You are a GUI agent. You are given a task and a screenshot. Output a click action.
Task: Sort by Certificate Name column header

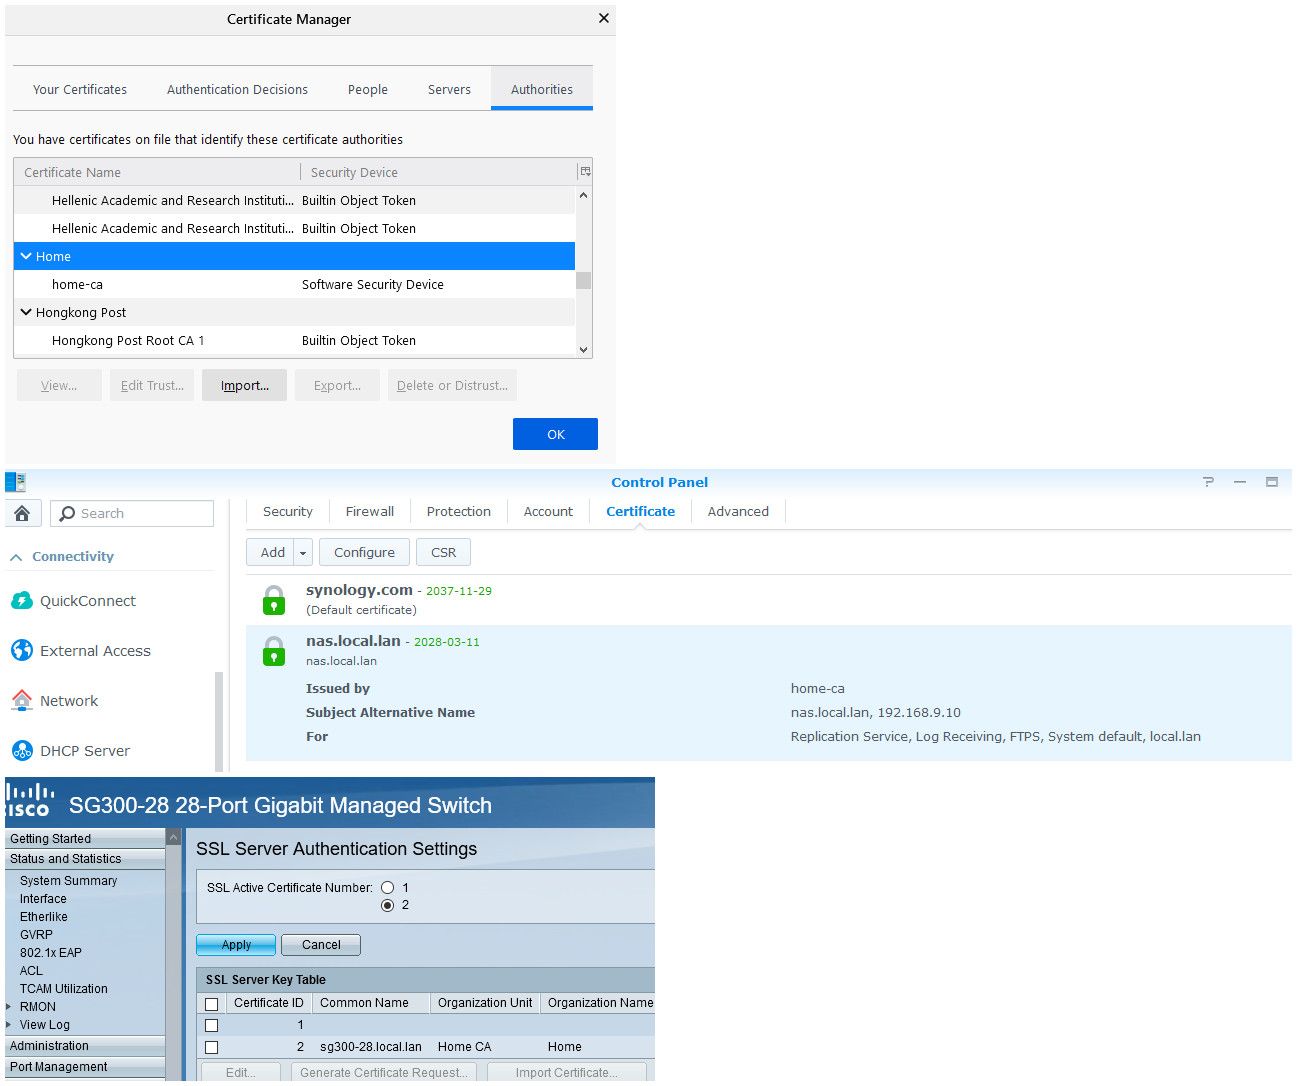[157, 172]
